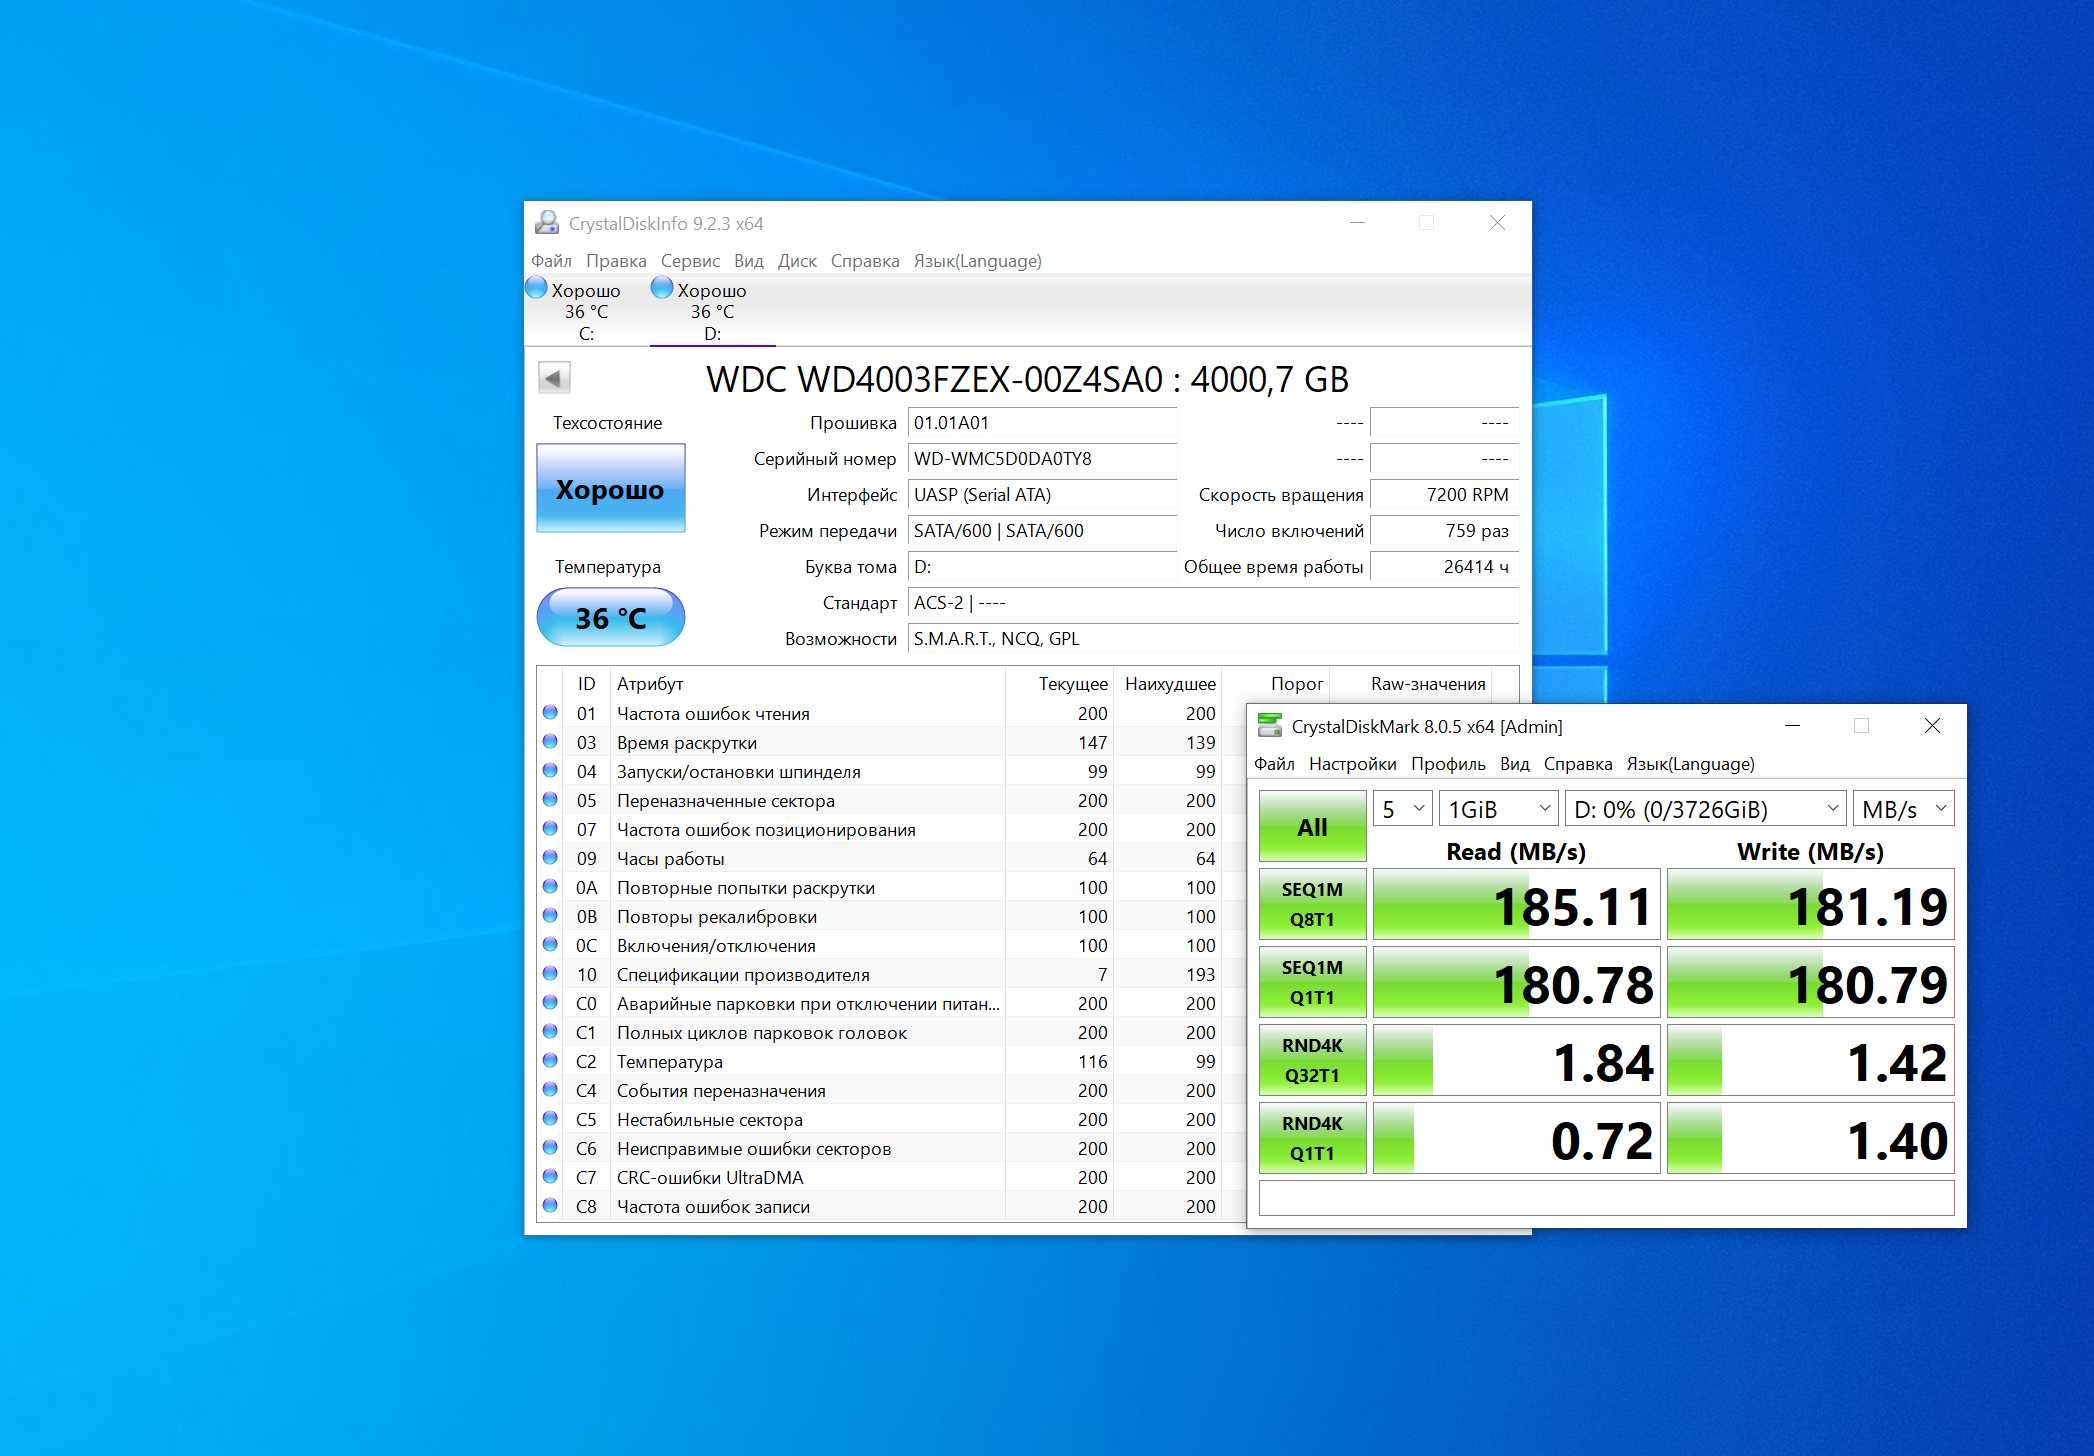Image resolution: width=2094 pixels, height=1456 pixels.
Task: Click the status dot for attribute 0C row
Action: coord(550,945)
